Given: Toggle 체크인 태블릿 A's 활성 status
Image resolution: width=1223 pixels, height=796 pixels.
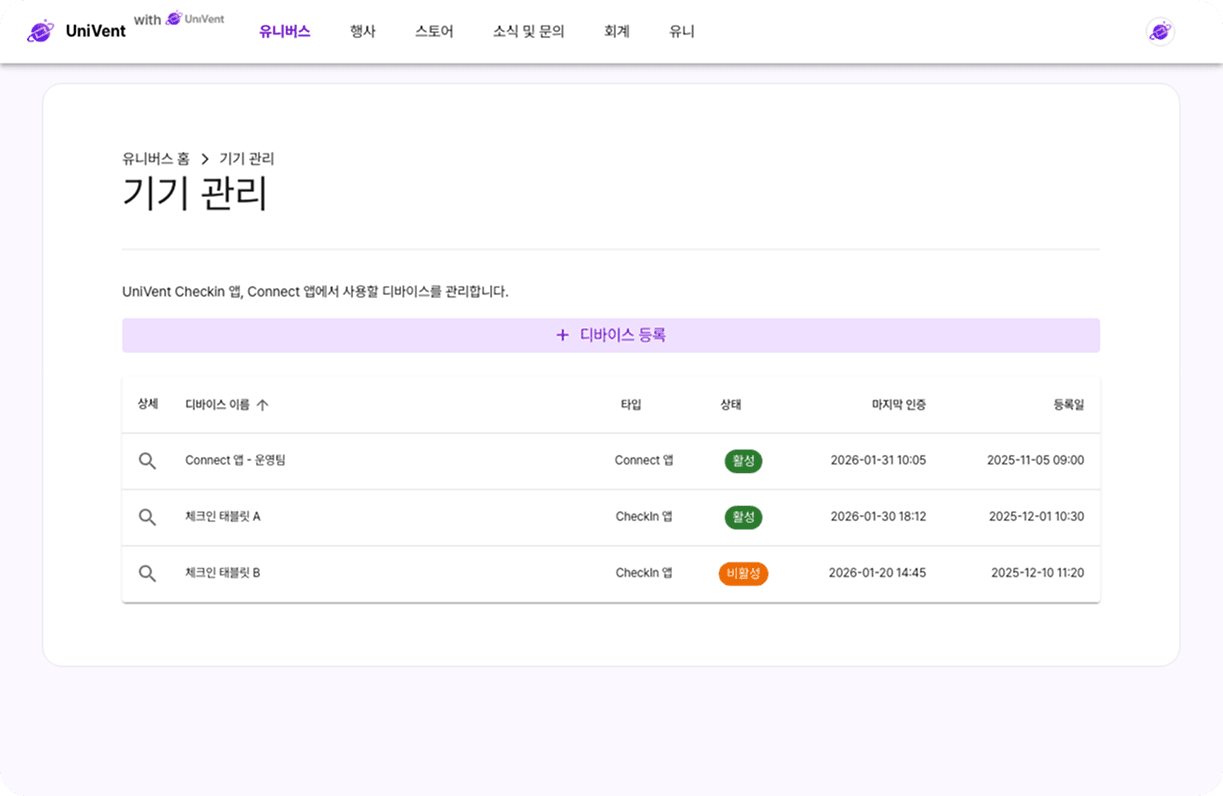Looking at the screenshot, I should (743, 517).
